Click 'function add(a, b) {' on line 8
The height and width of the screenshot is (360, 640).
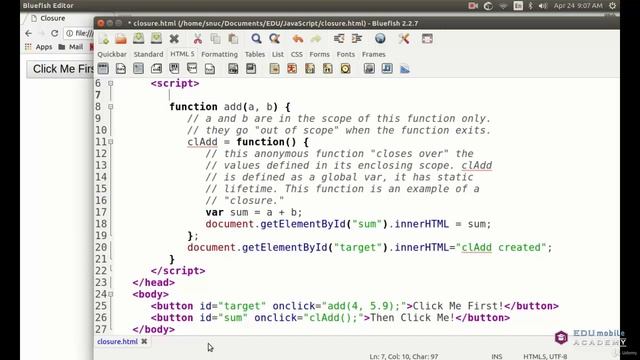[230, 107]
